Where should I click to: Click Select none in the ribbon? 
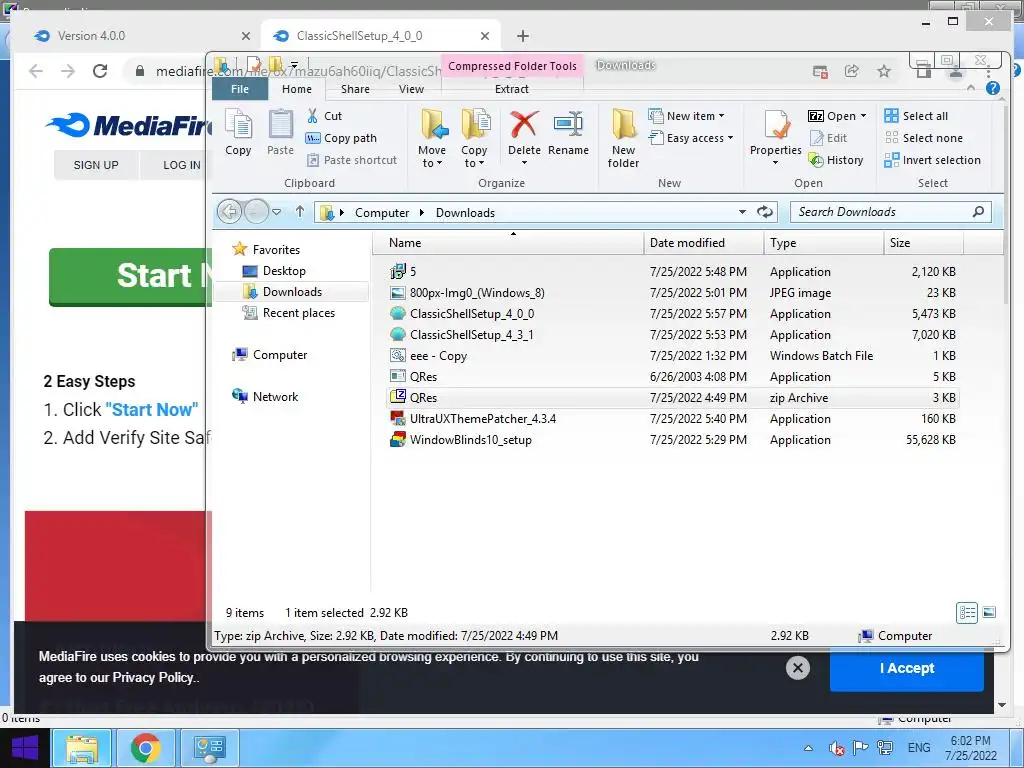tap(923, 138)
